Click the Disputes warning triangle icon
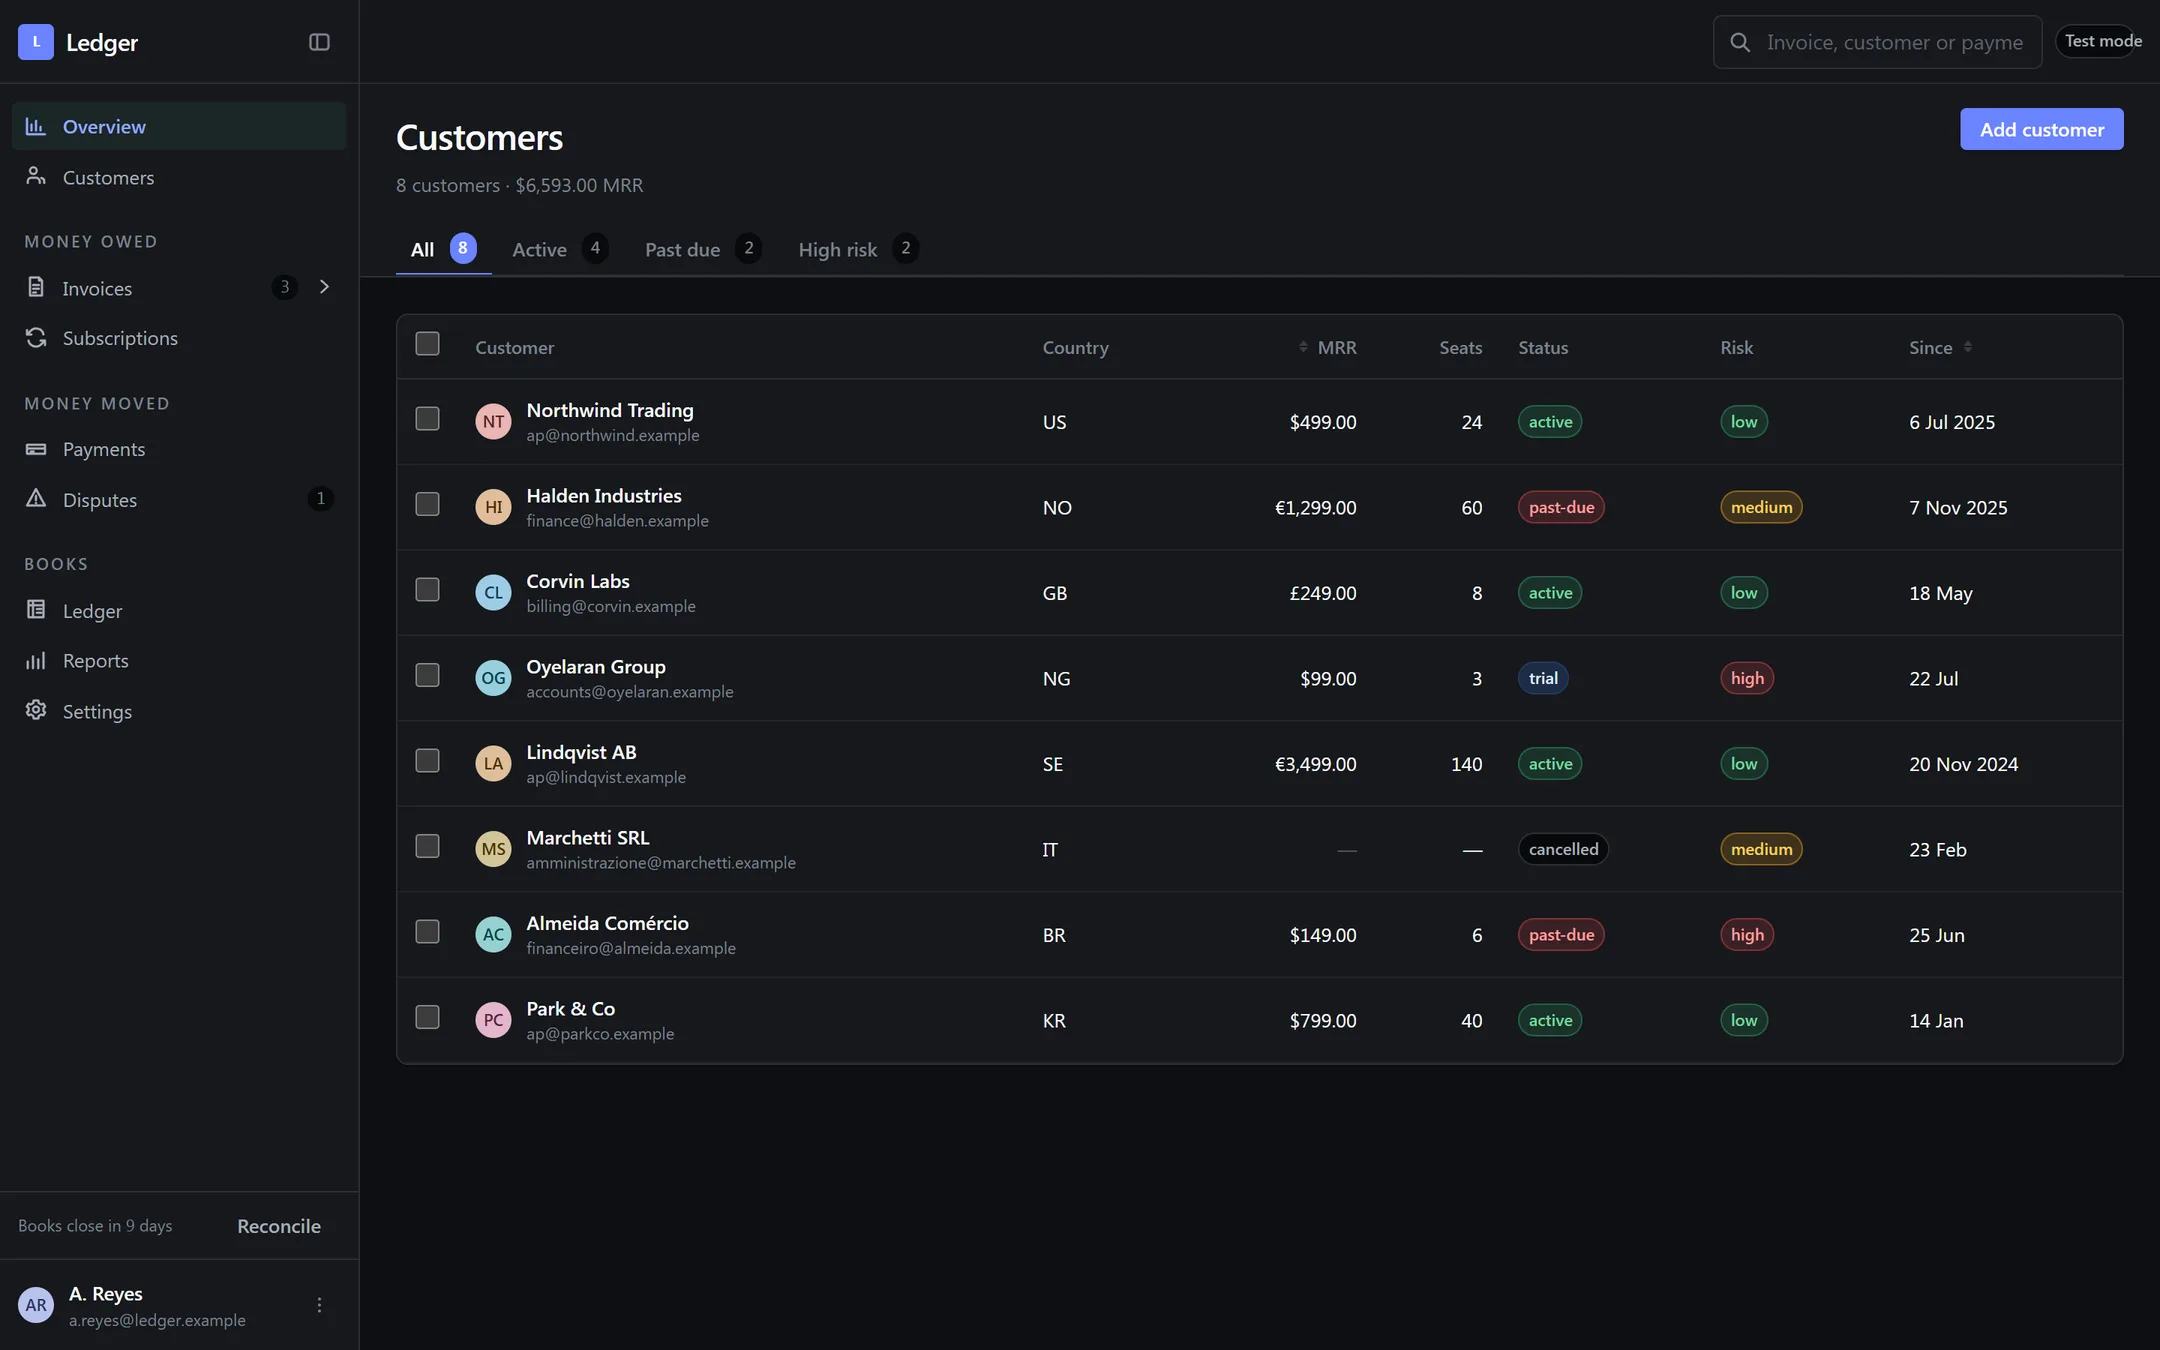Image resolution: width=2160 pixels, height=1350 pixels. (x=36, y=499)
